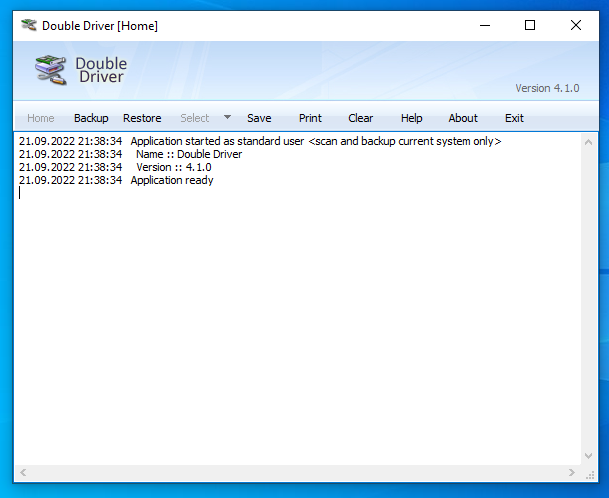
Task: Clear the log window
Action: [x=360, y=118]
